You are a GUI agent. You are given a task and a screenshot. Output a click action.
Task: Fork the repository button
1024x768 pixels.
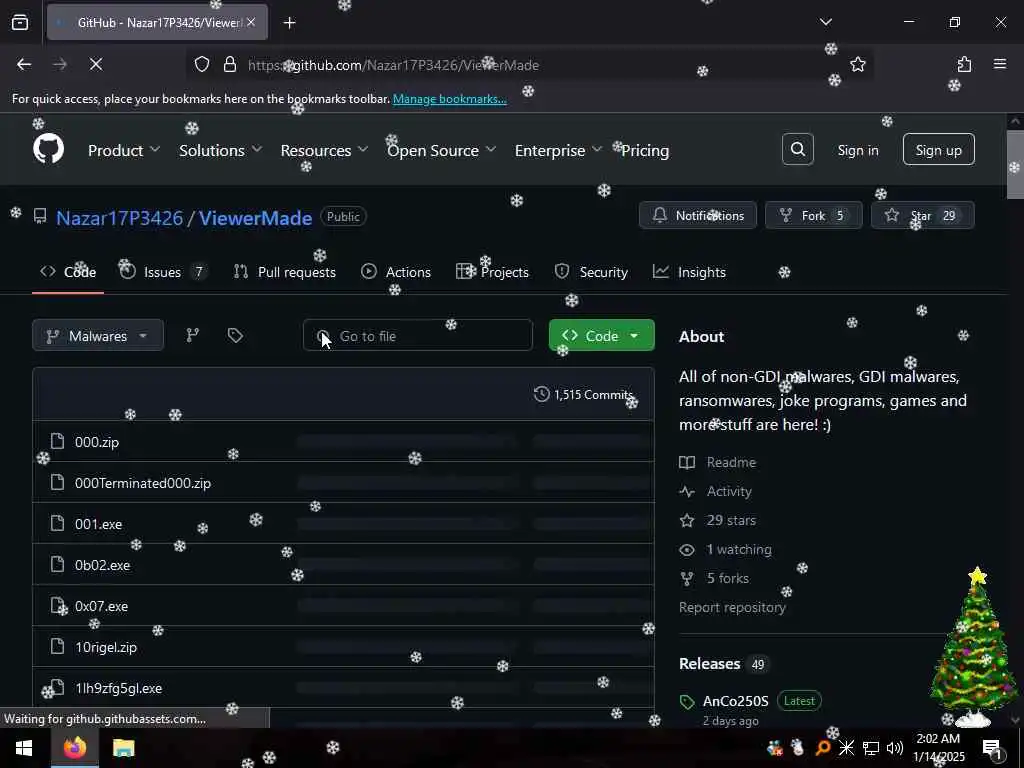coord(814,216)
